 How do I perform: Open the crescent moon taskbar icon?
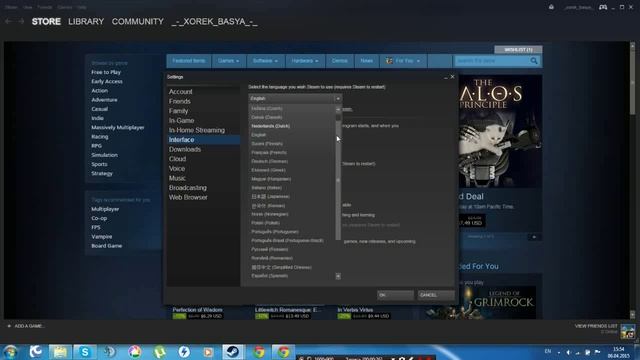(36, 352)
